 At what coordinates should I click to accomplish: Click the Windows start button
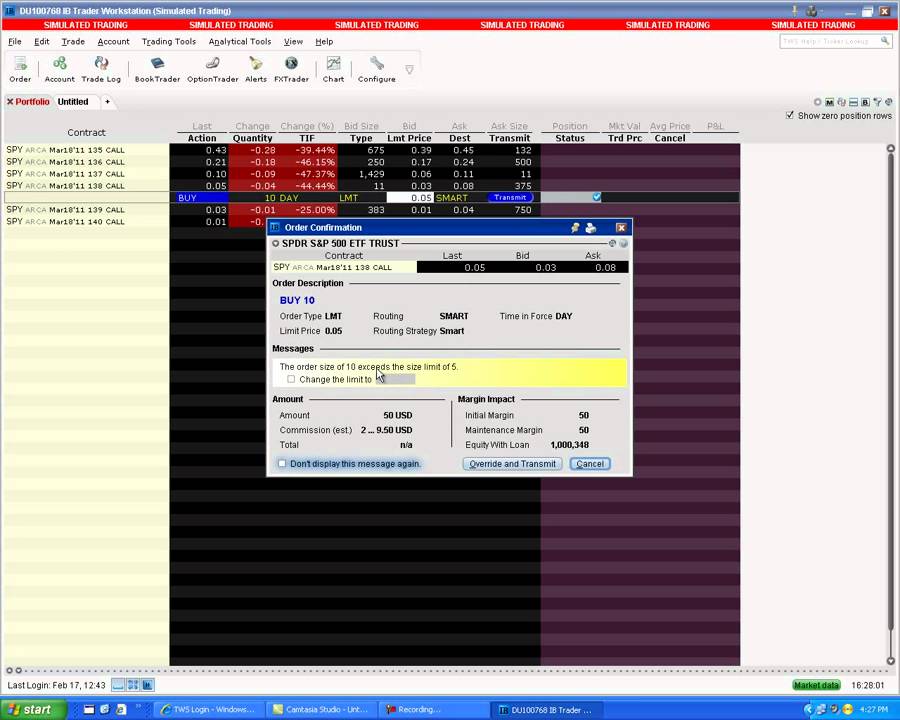pos(33,710)
